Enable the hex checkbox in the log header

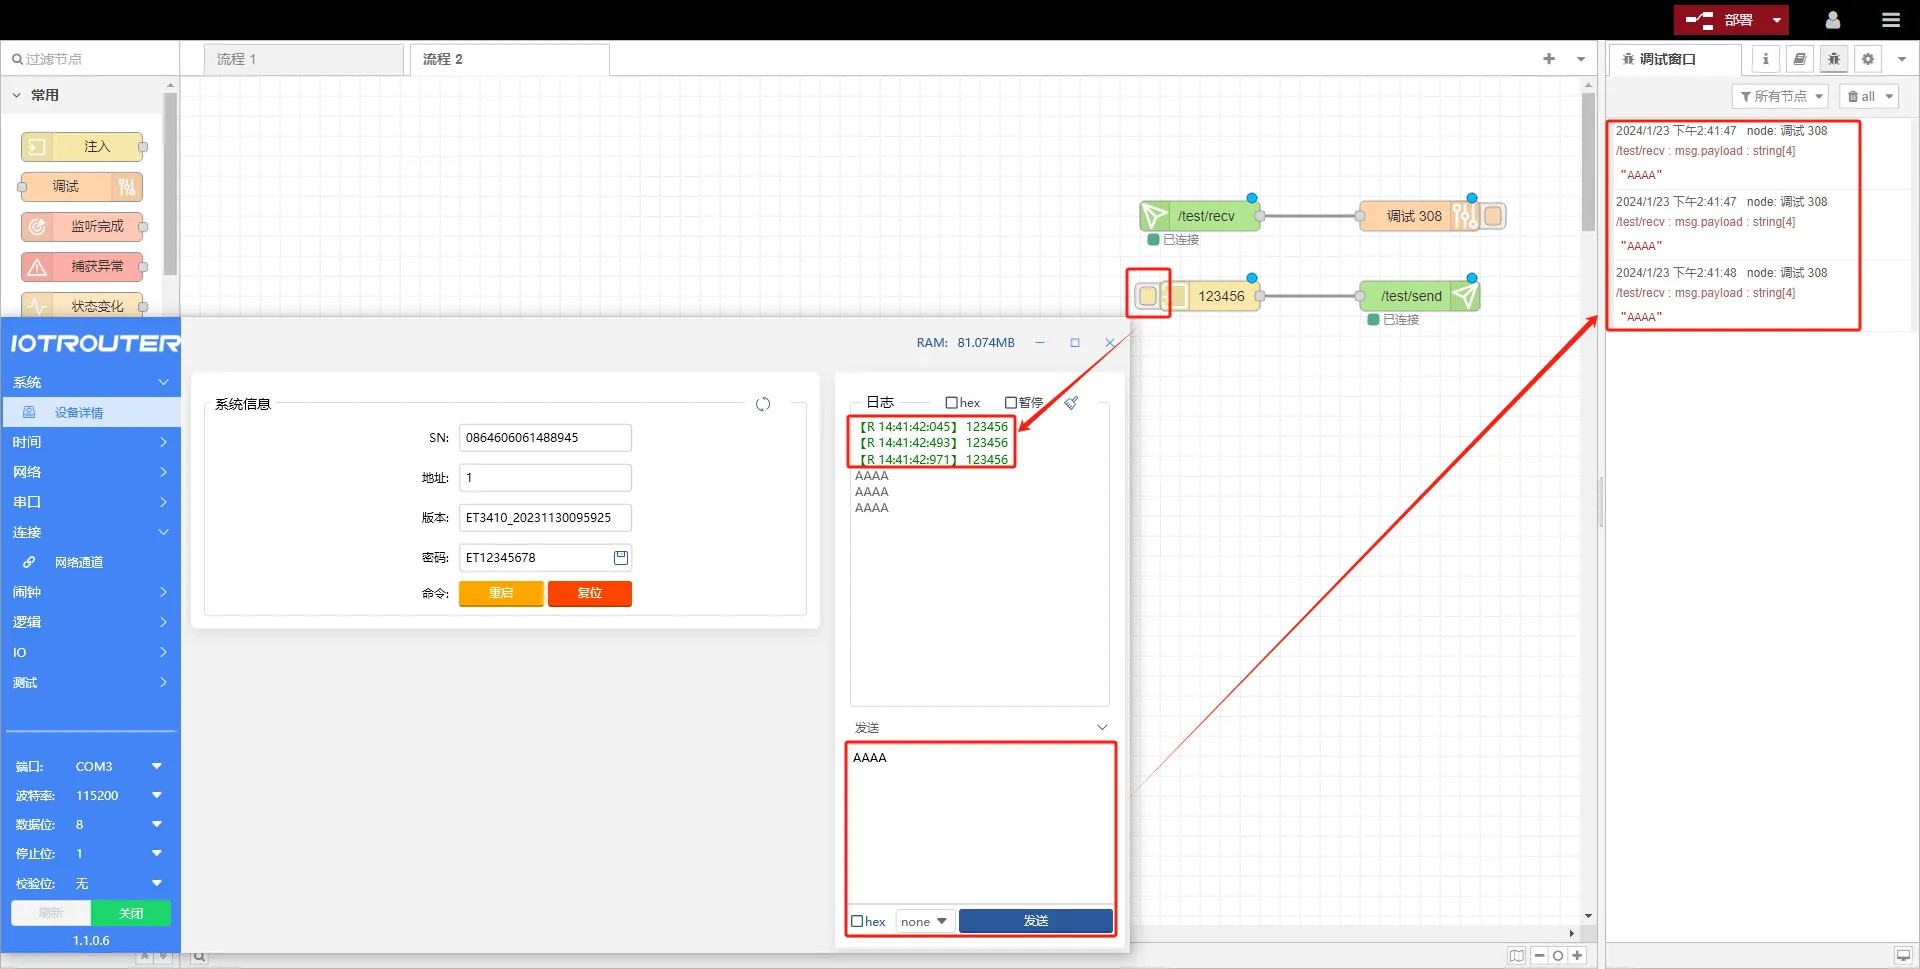coord(951,403)
